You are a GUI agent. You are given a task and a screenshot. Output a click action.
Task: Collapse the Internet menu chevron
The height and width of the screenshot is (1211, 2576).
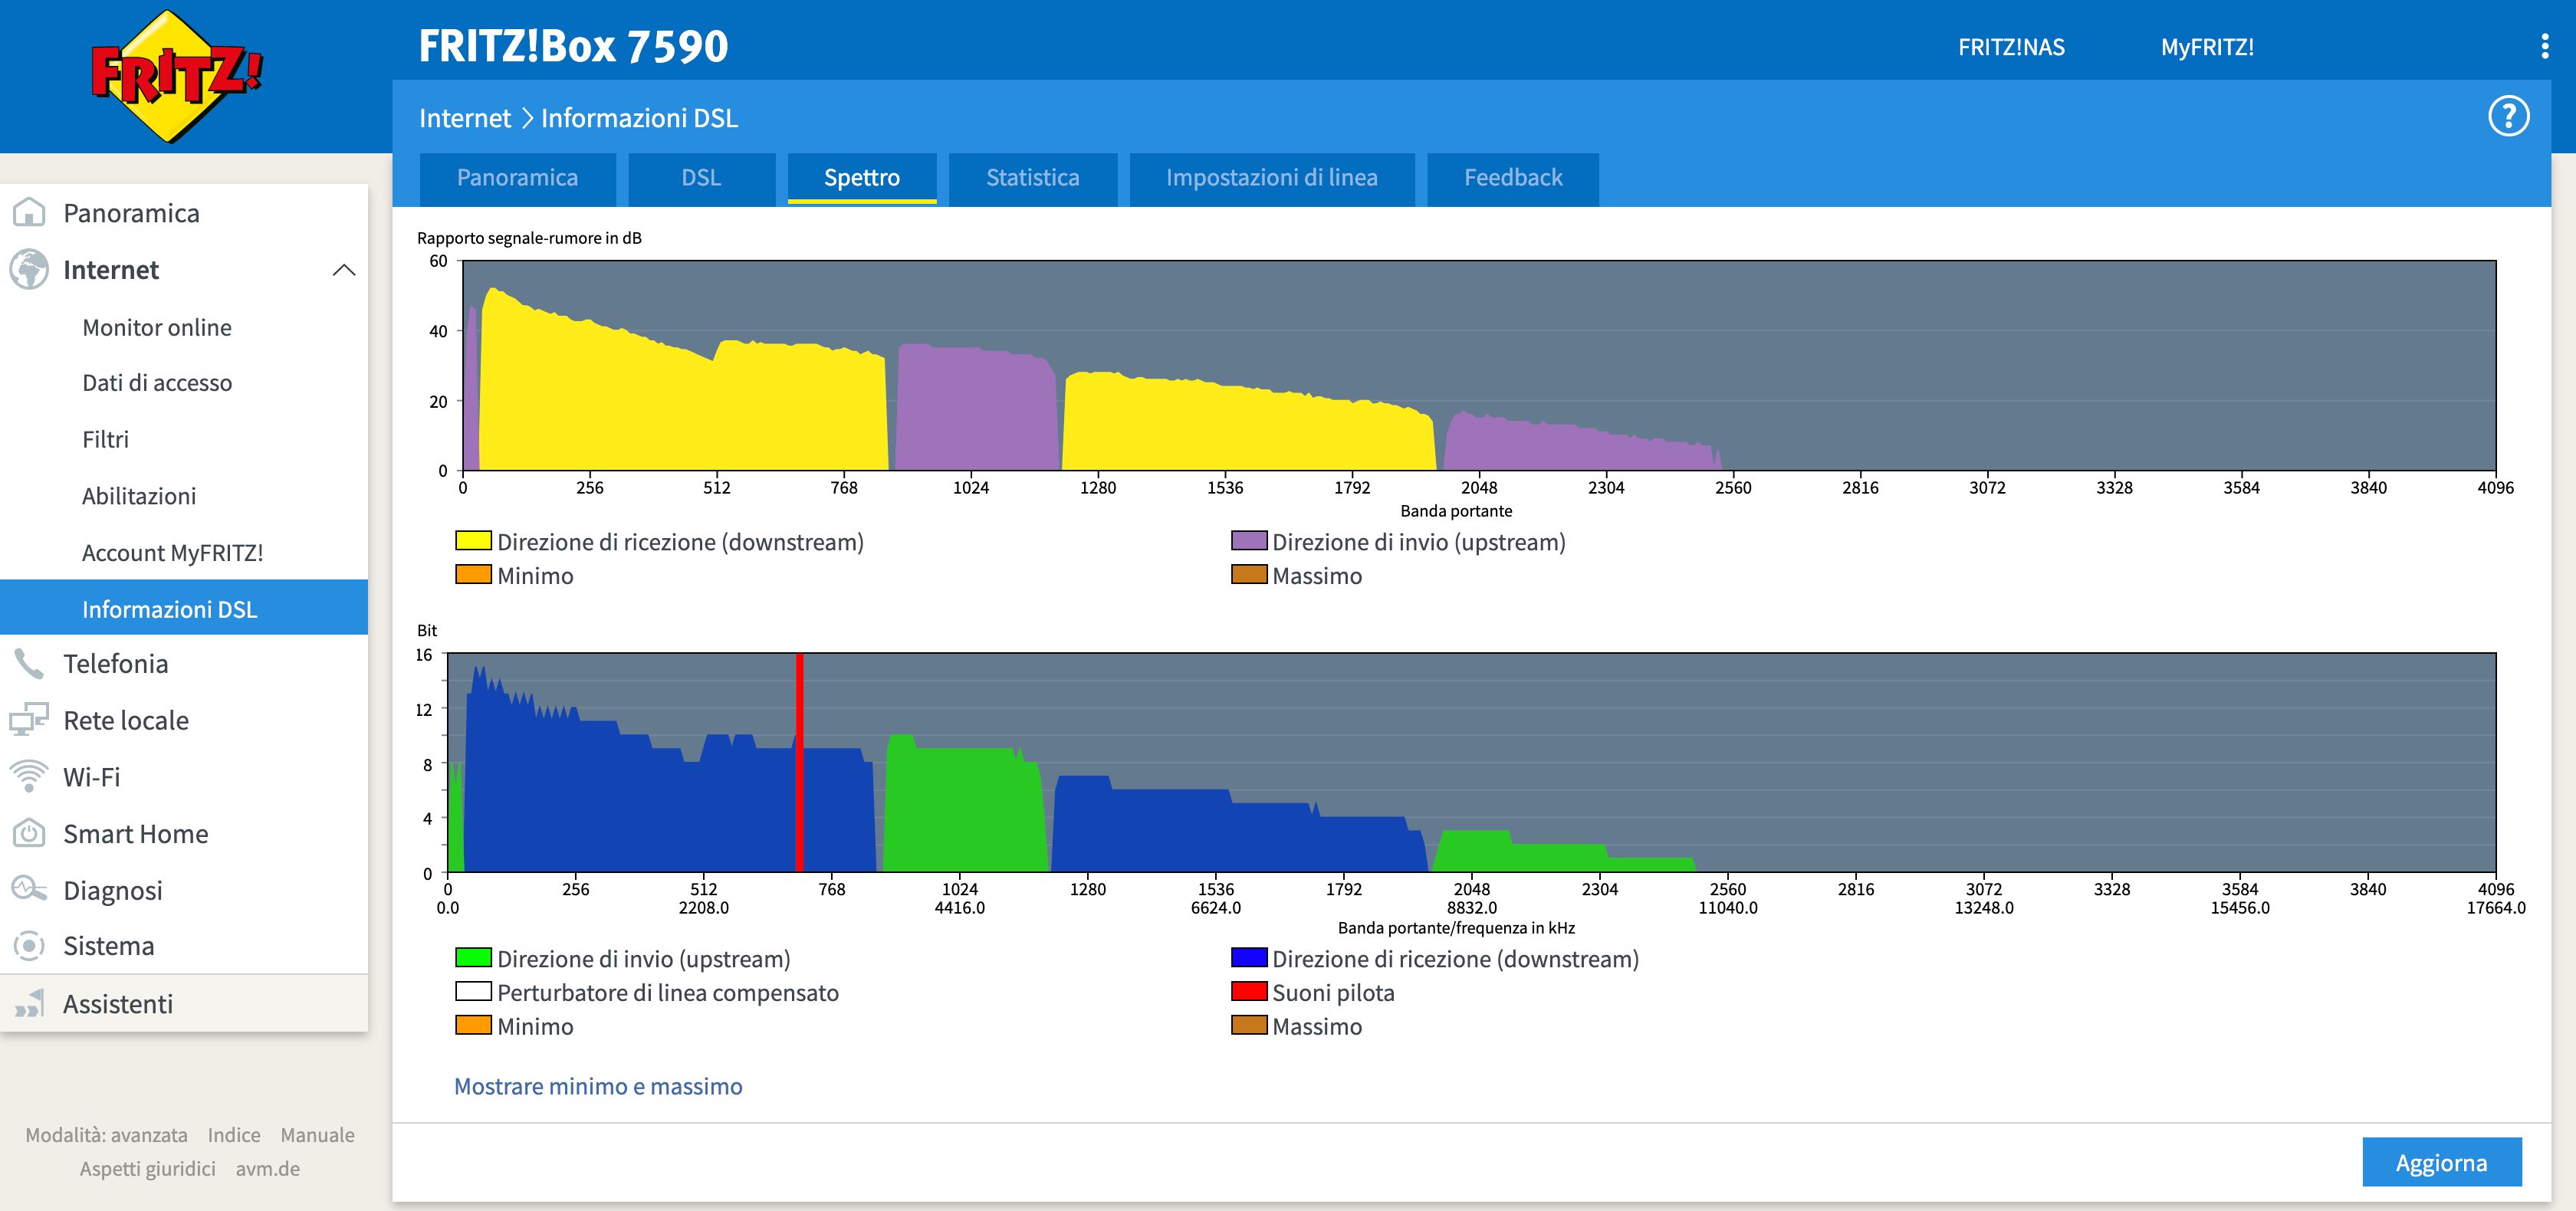[343, 270]
